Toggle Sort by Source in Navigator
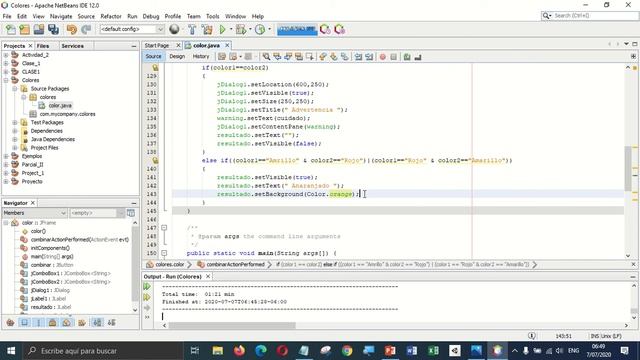This screenshot has height=360, width=640. [111, 323]
